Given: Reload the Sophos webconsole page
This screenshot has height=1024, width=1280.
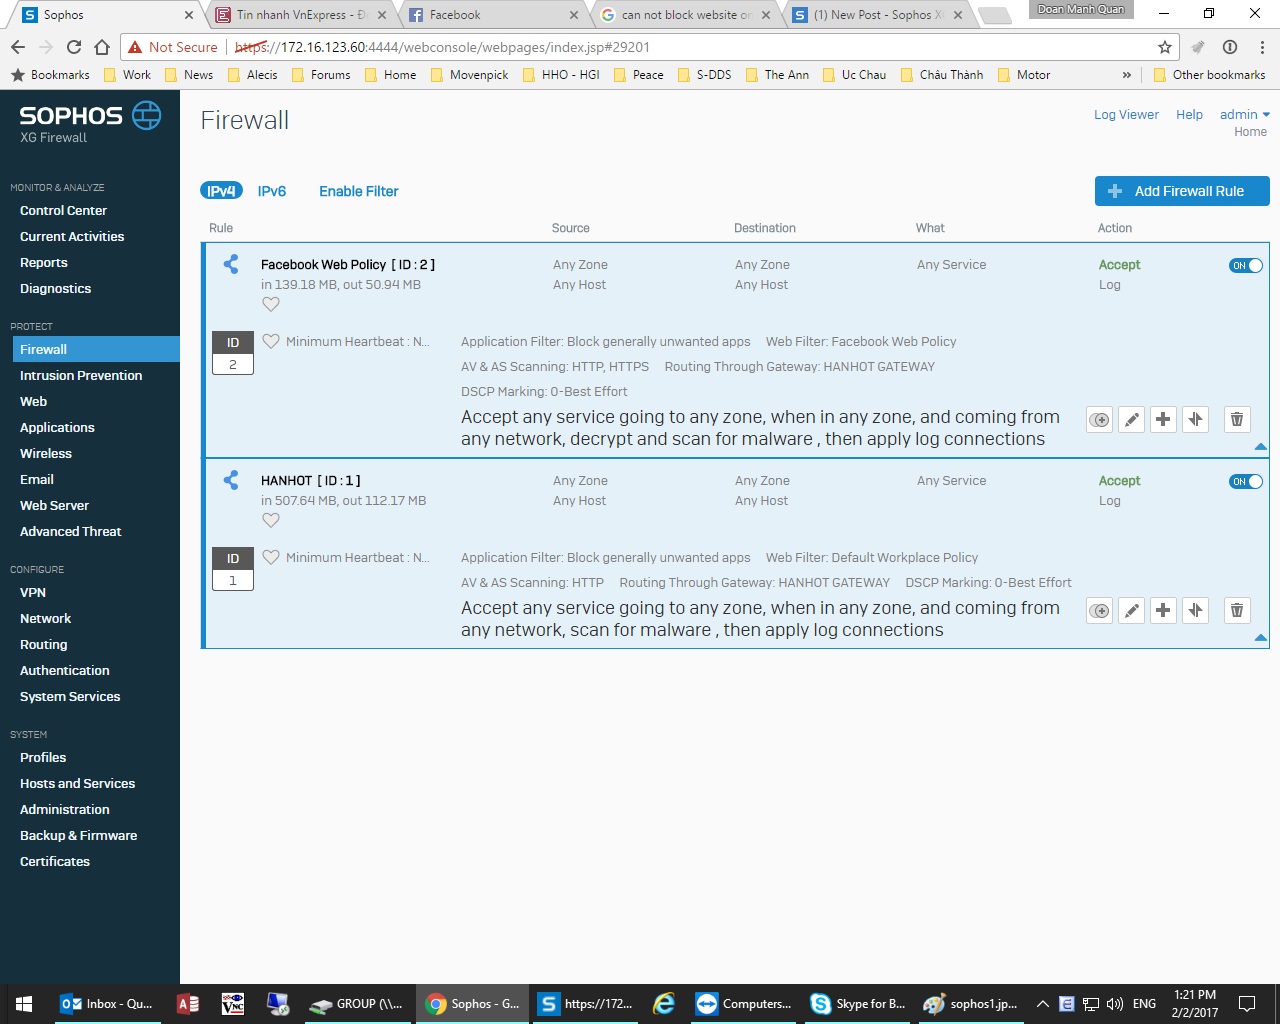Looking at the screenshot, I should pyautogui.click(x=73, y=47).
